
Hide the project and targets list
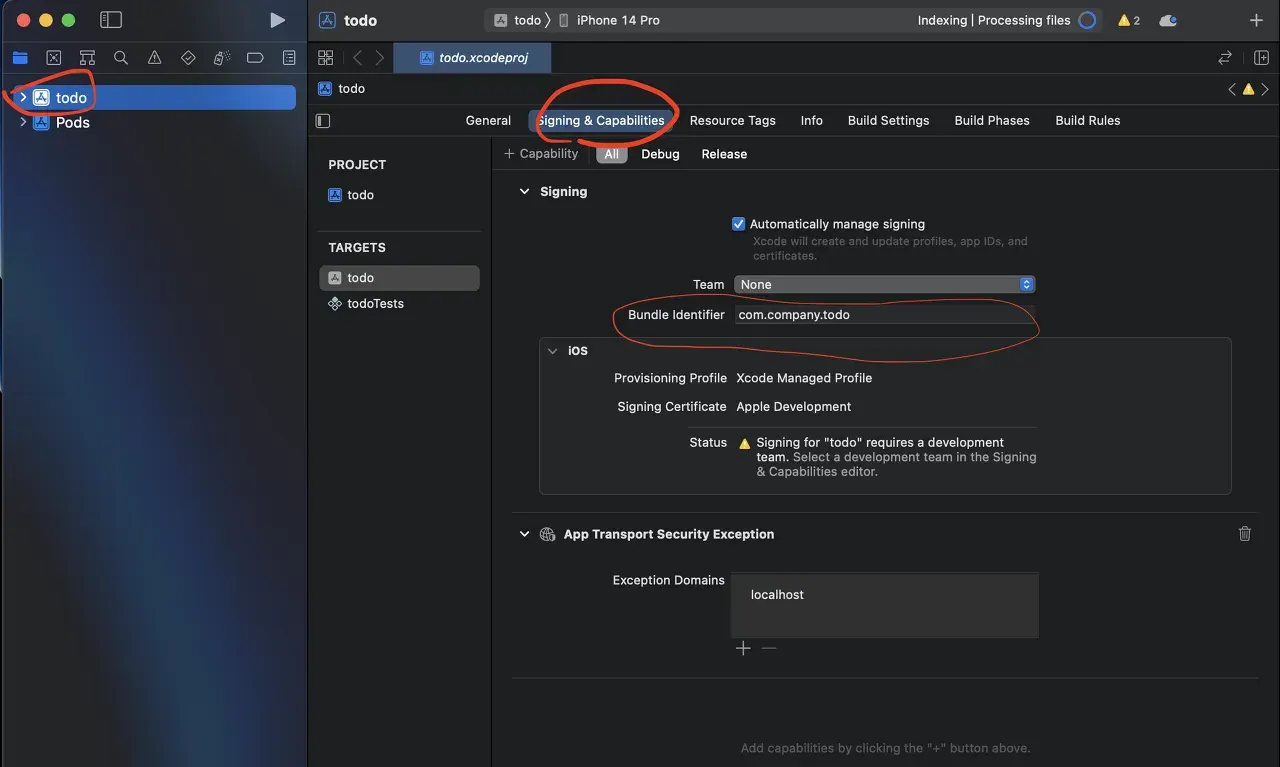[323, 121]
